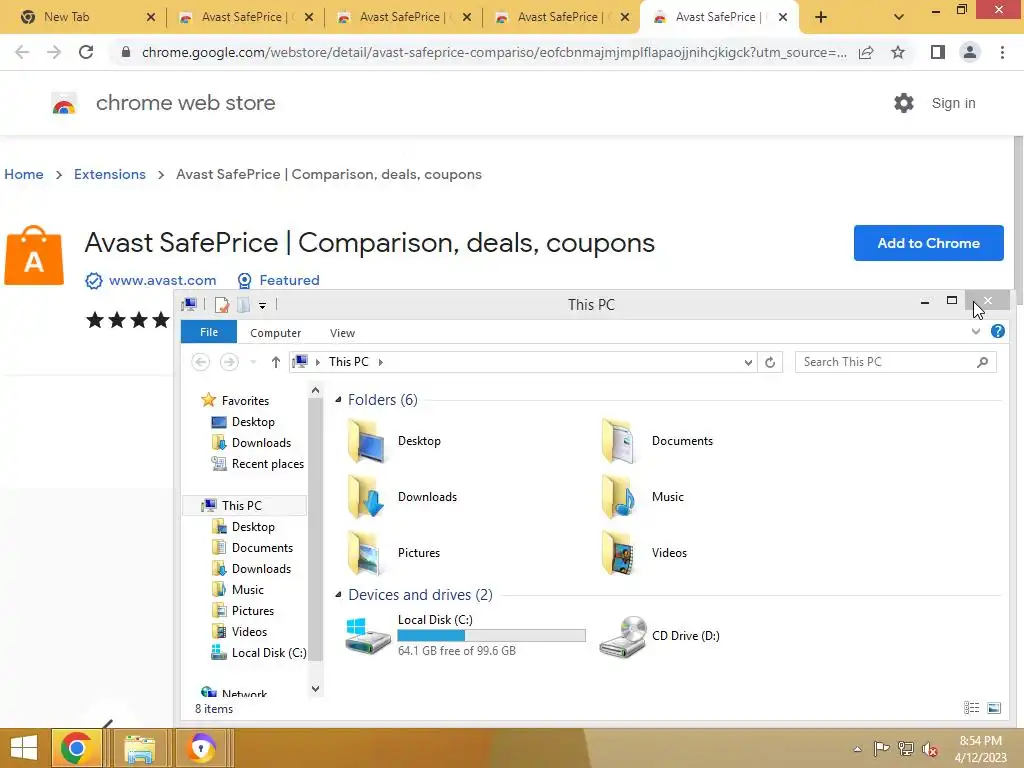Open Chrome side panel icon
This screenshot has width=1024, height=768.
(x=938, y=52)
